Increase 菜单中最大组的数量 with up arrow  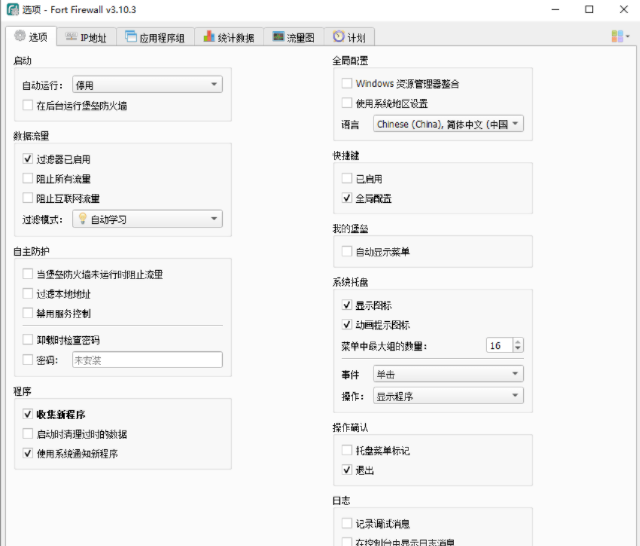[516, 342]
